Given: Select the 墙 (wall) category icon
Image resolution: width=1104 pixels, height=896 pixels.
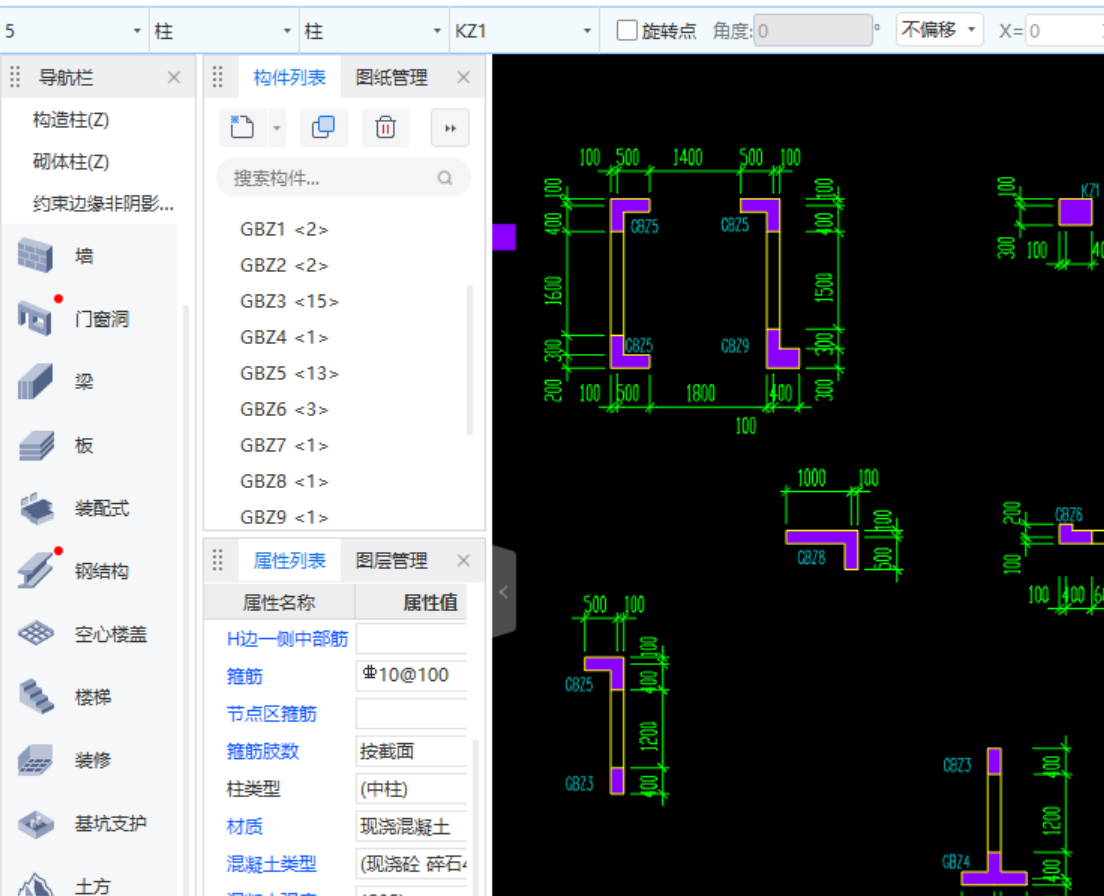Looking at the screenshot, I should (x=35, y=255).
